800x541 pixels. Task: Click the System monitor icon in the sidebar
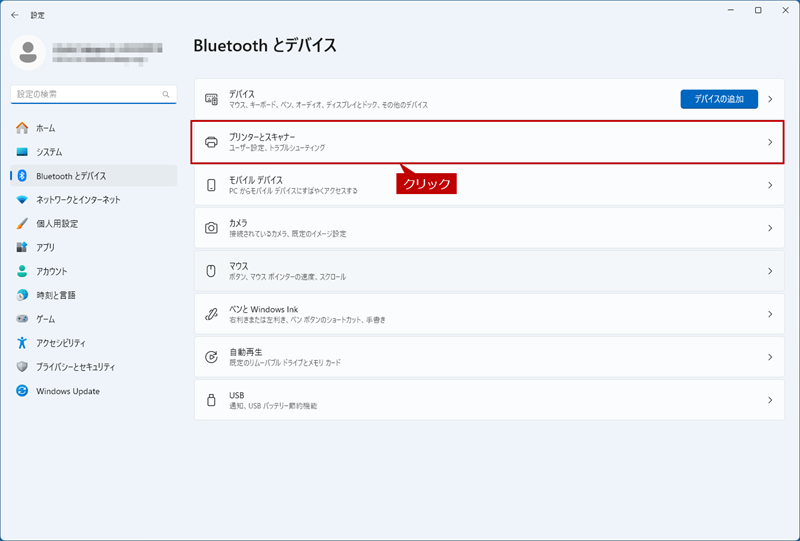[22, 152]
